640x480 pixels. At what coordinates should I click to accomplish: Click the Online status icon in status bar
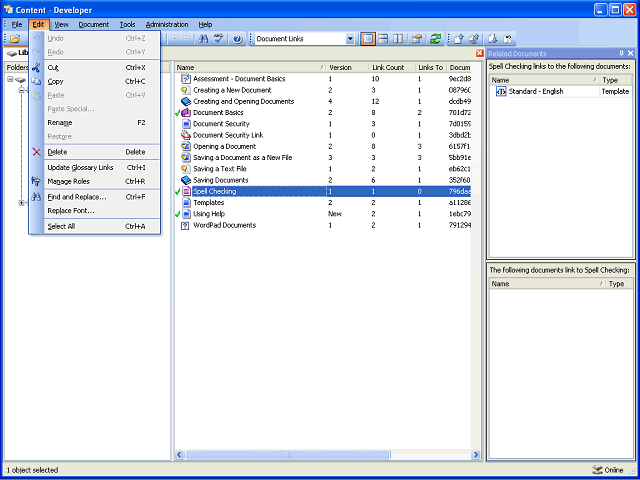coord(598,470)
